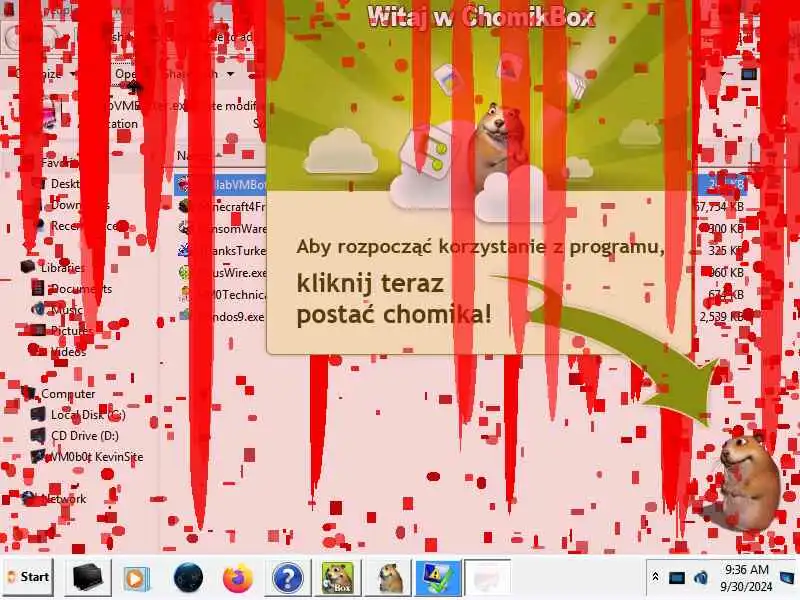Open the blue question mark help icon
The width and height of the screenshot is (800, 600).
coord(287,578)
